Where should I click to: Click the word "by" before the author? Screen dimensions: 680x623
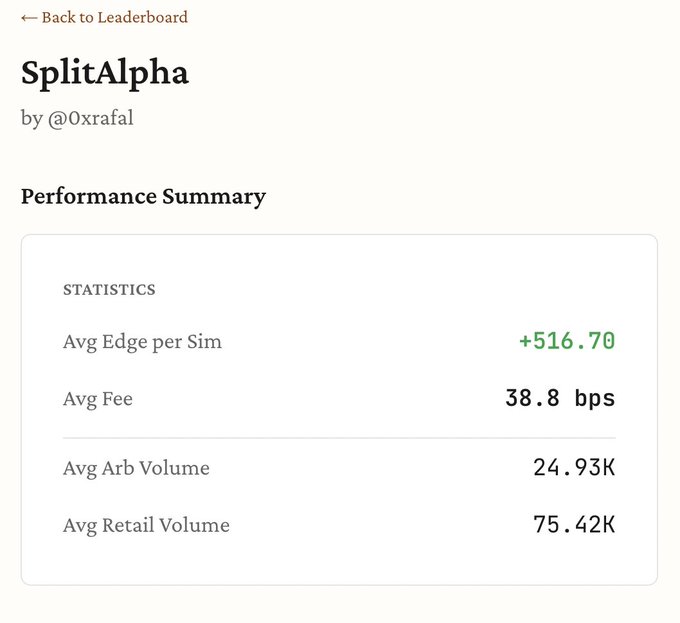pyautogui.click(x=32, y=118)
